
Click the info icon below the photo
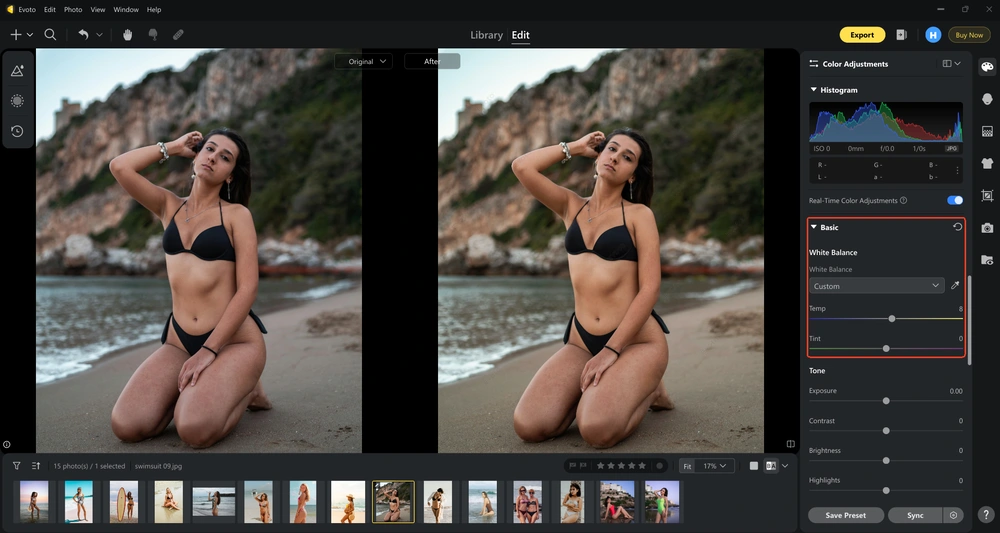coord(6,444)
